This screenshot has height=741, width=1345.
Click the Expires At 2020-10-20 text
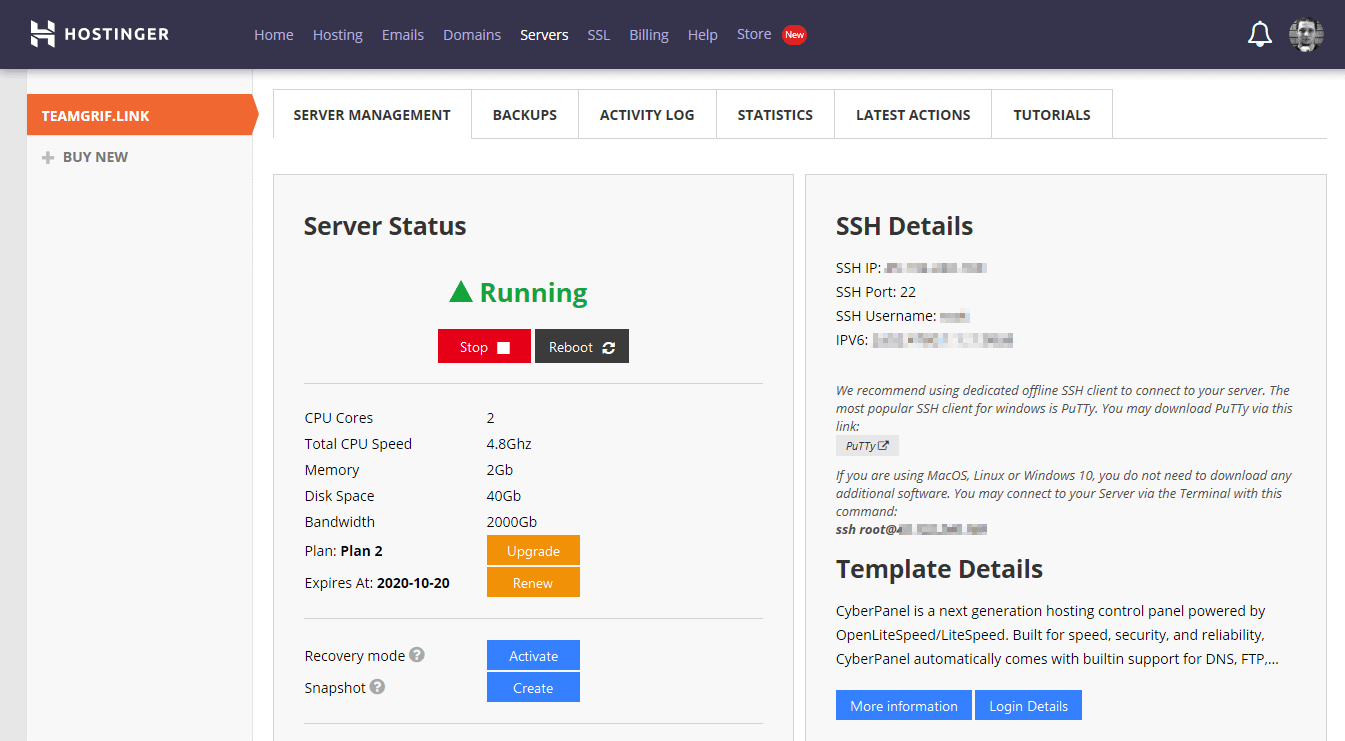(x=377, y=583)
